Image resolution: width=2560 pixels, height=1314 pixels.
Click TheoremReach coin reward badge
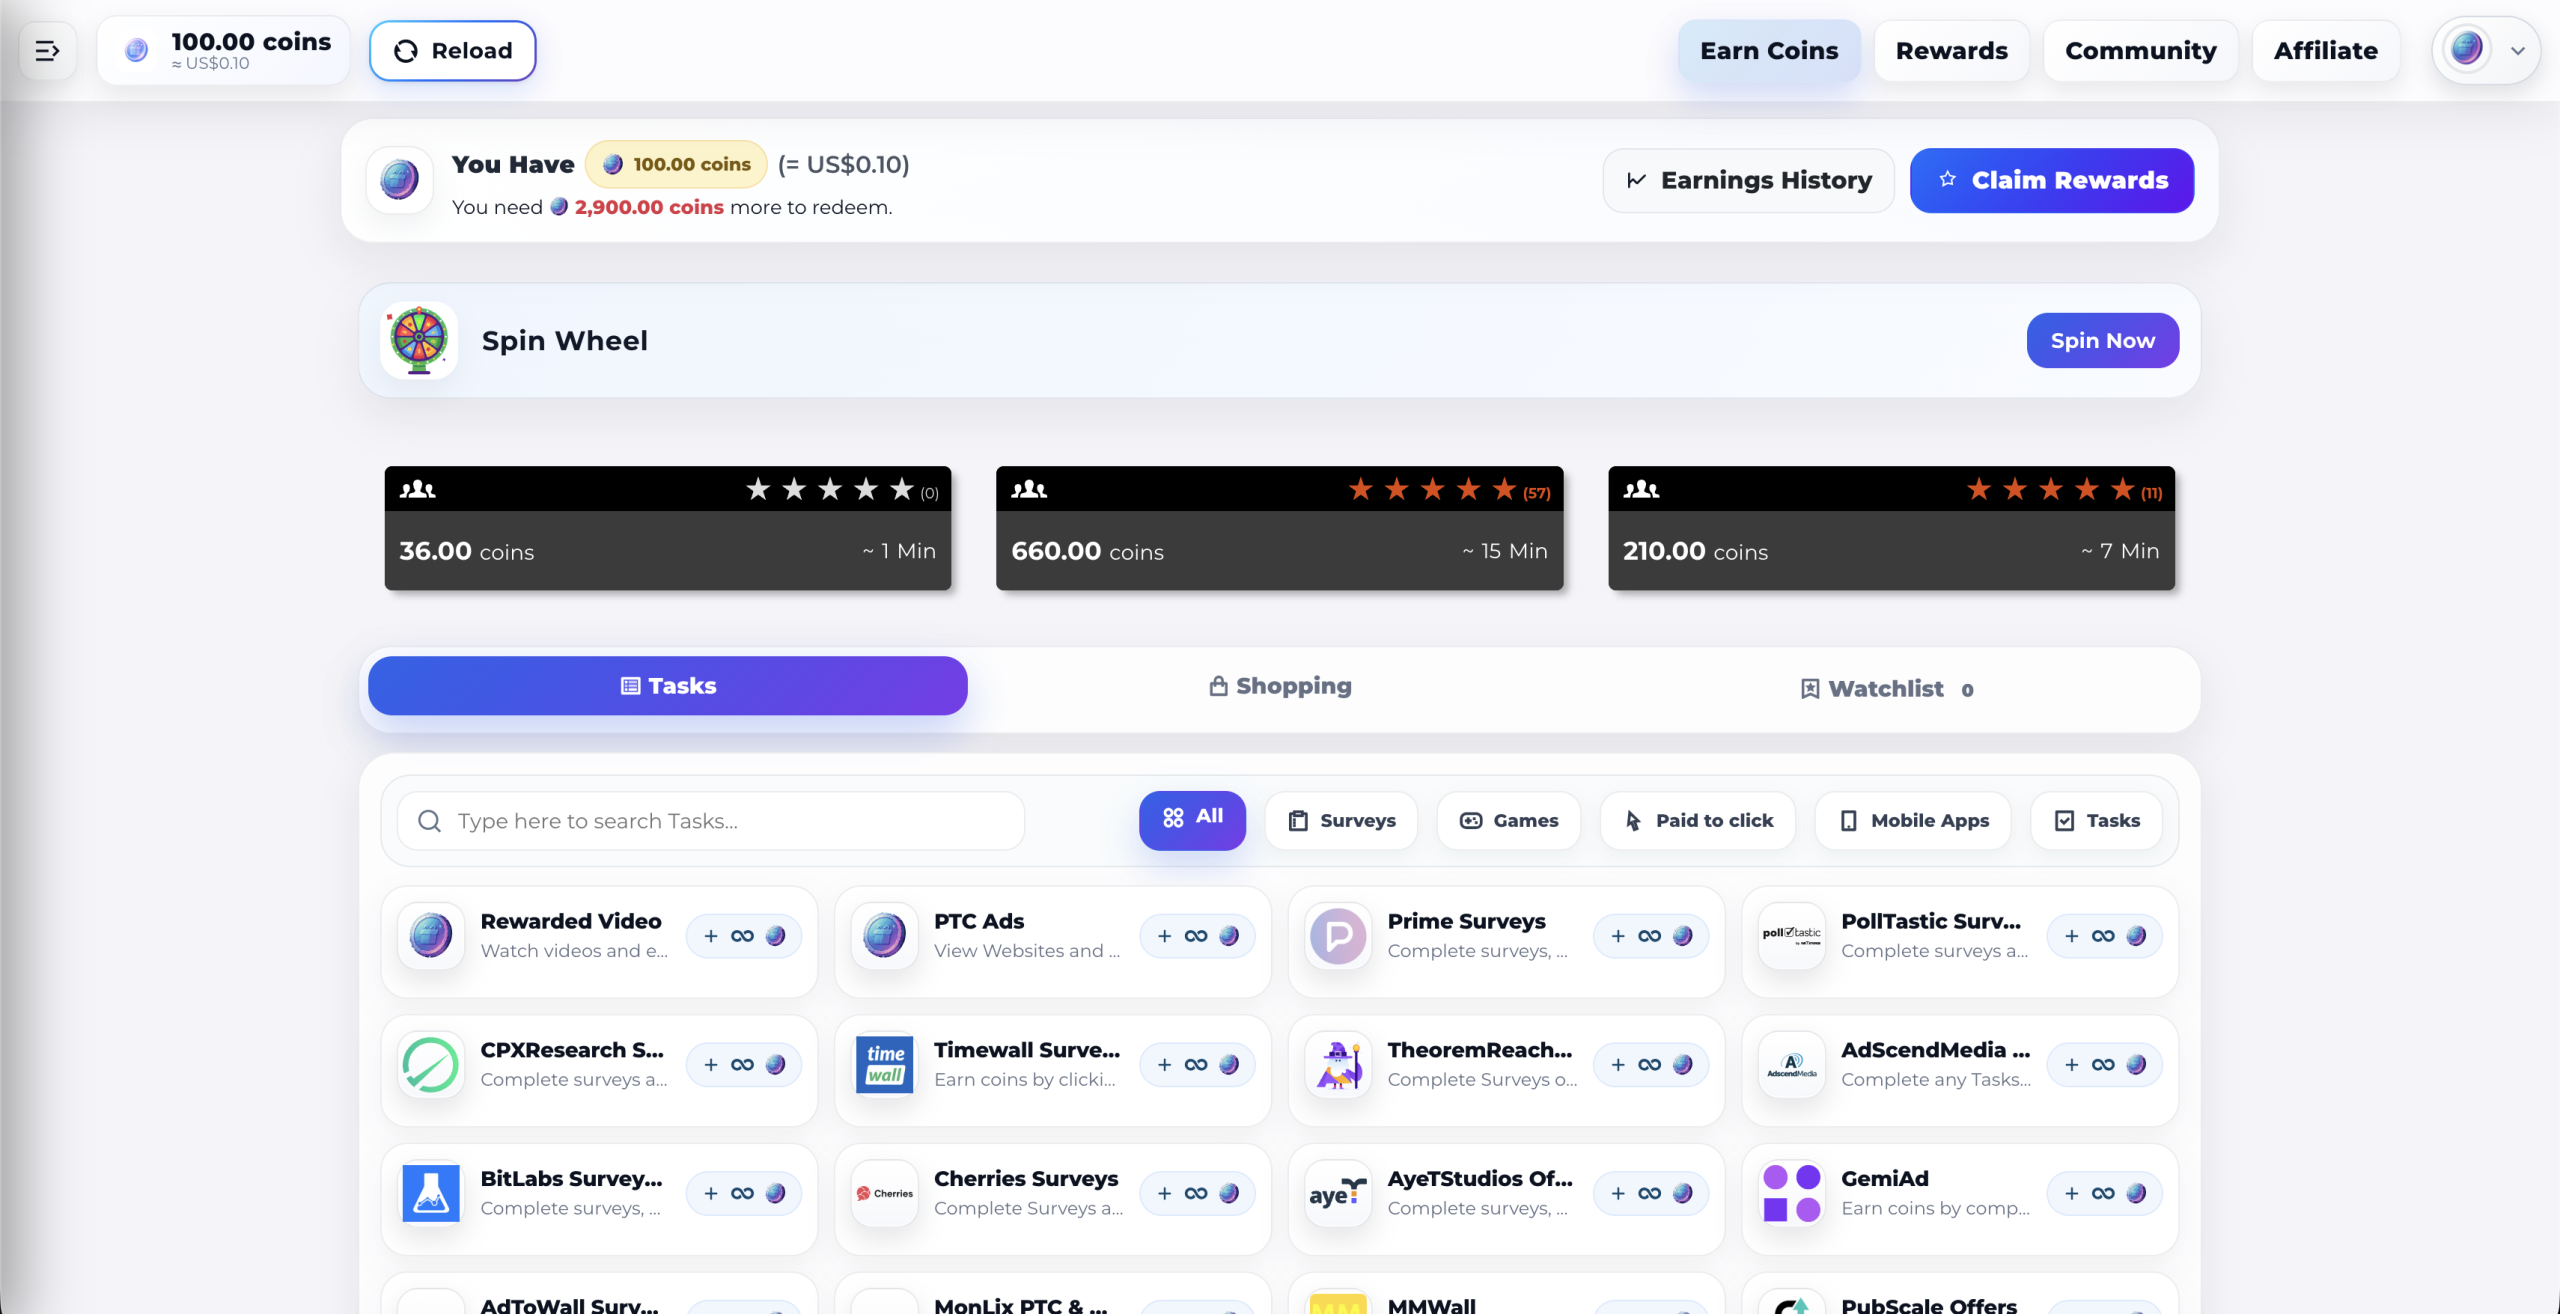pos(1651,1065)
